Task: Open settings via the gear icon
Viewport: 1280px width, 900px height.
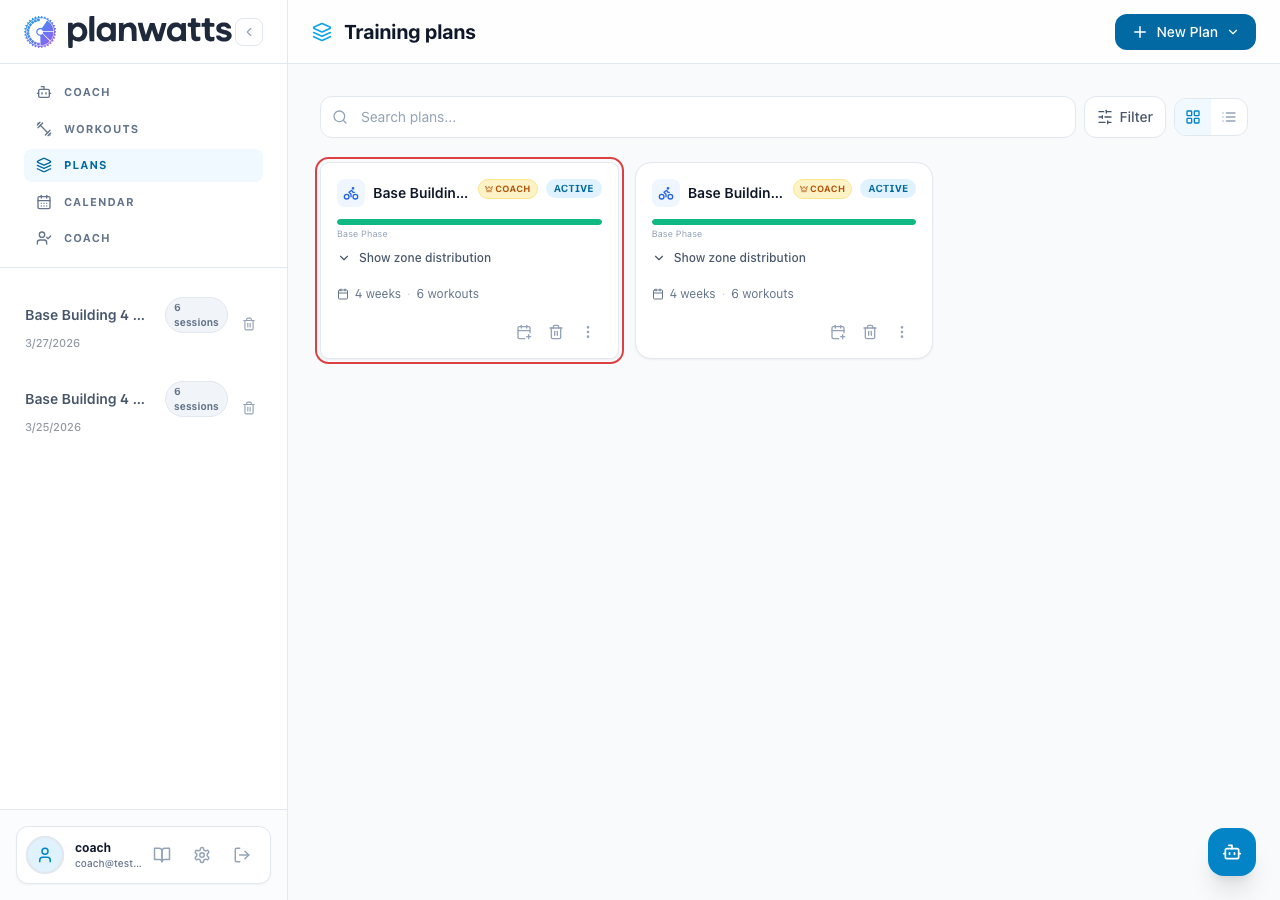Action: coord(202,855)
